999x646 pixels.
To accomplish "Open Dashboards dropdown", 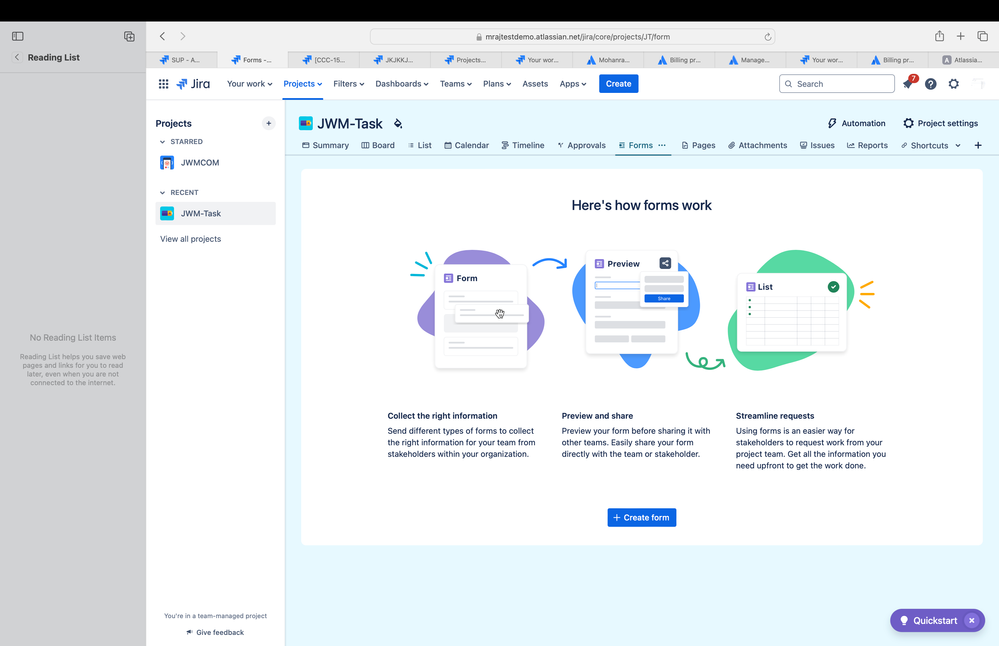I will click(401, 83).
